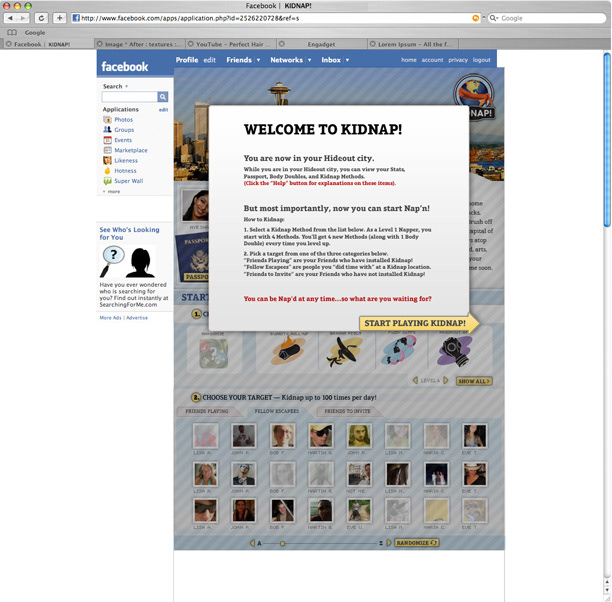The width and height of the screenshot is (612, 602).
Task: Open the Search options triangle in sidebar
Action: (x=126, y=86)
